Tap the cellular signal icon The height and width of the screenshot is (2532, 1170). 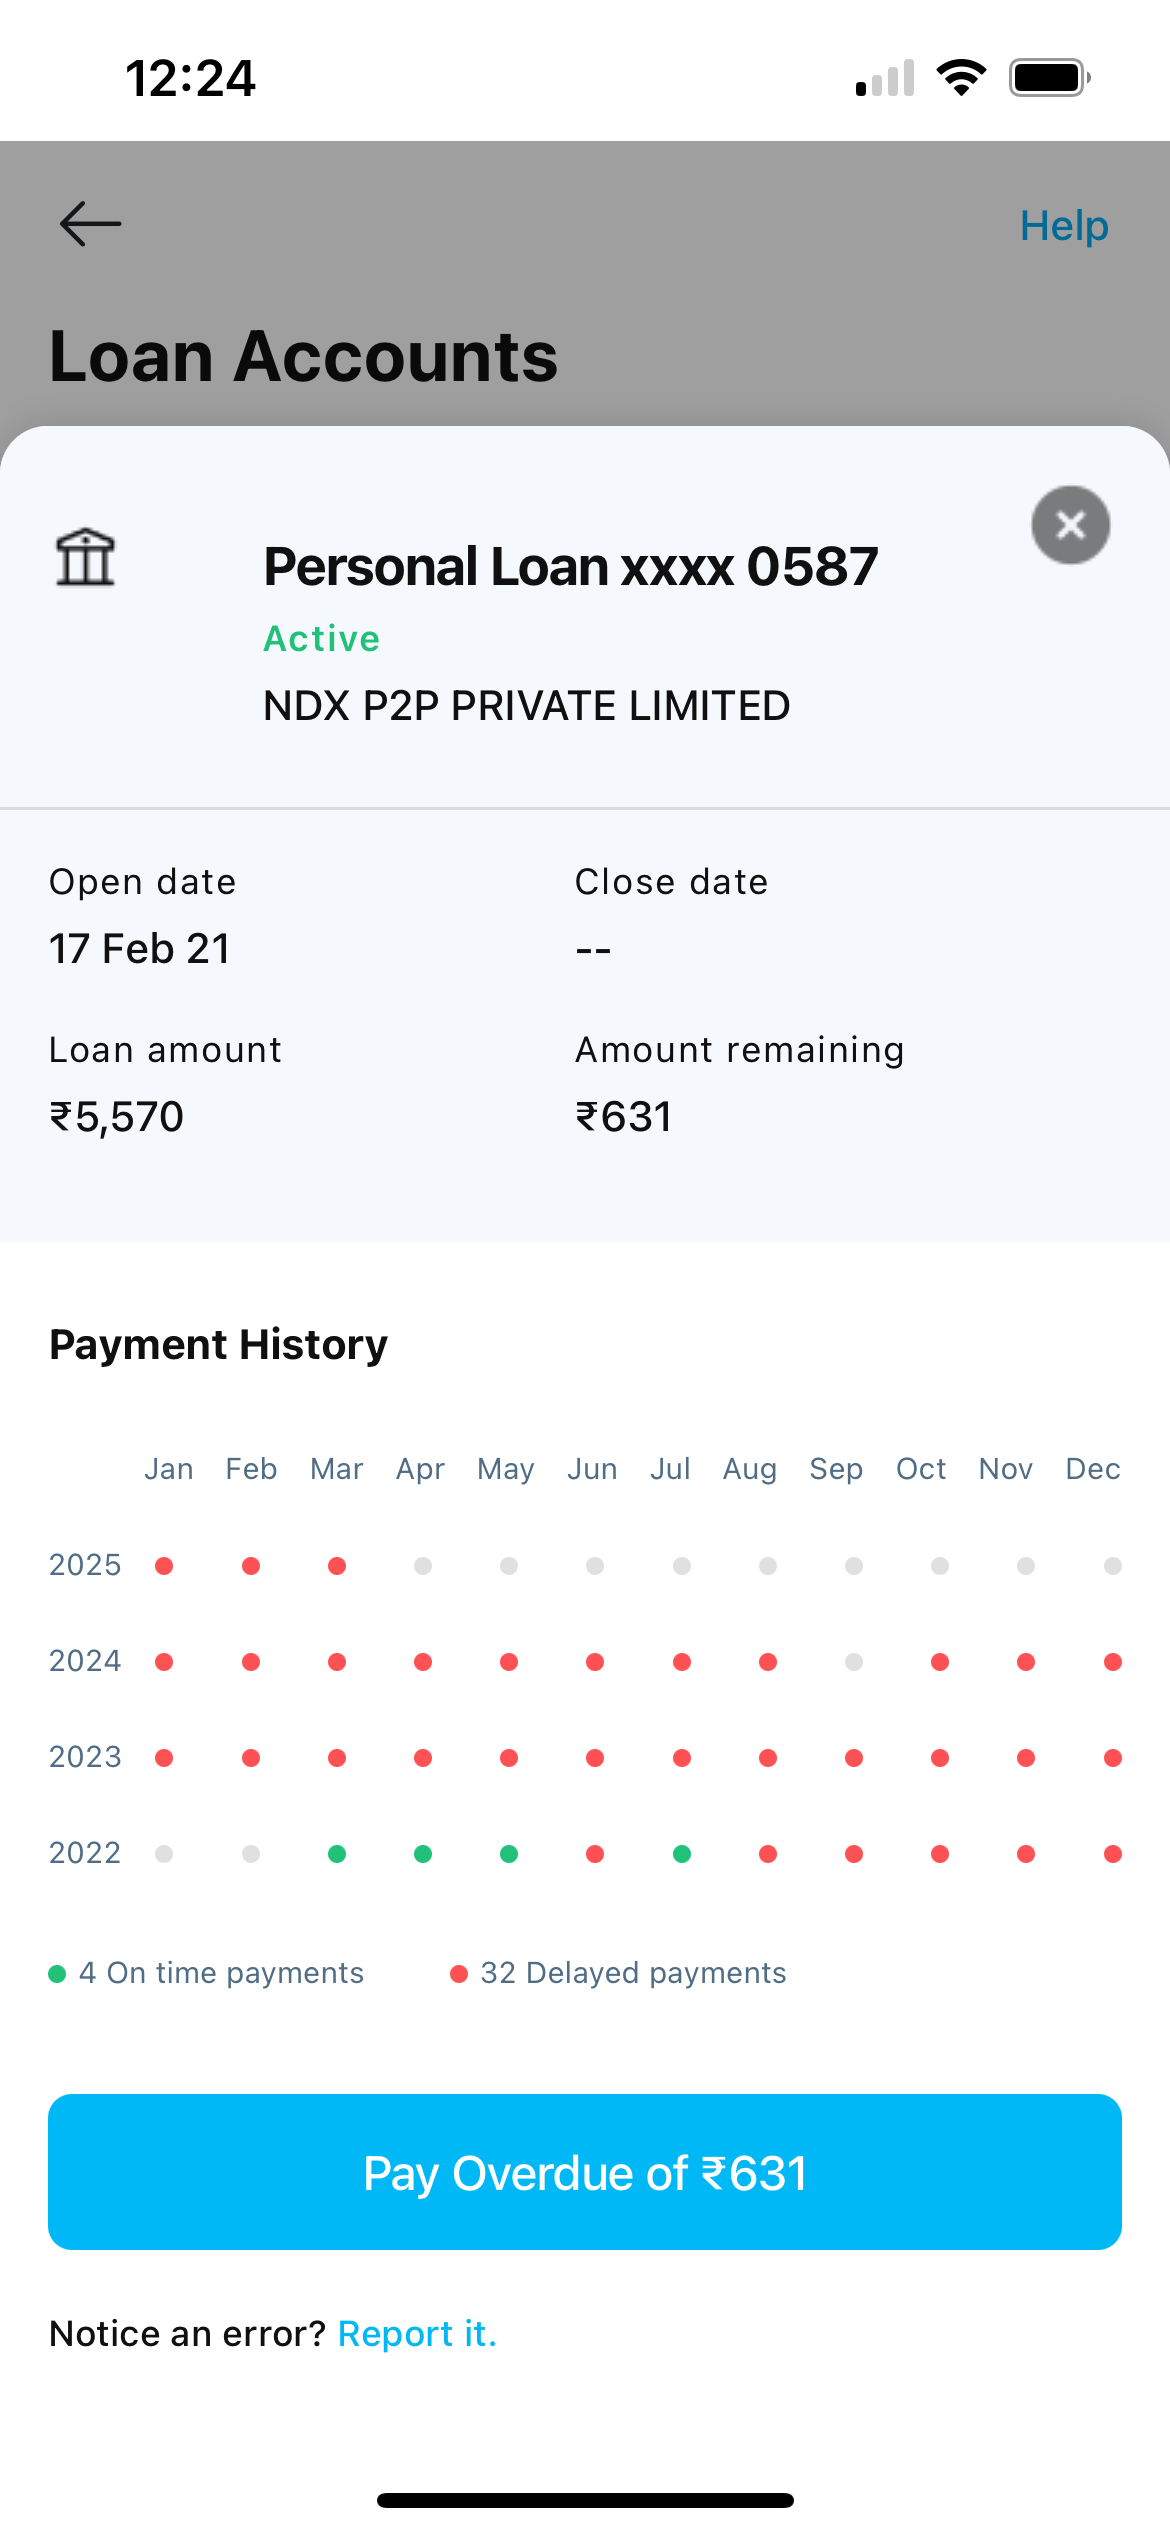pos(885,78)
